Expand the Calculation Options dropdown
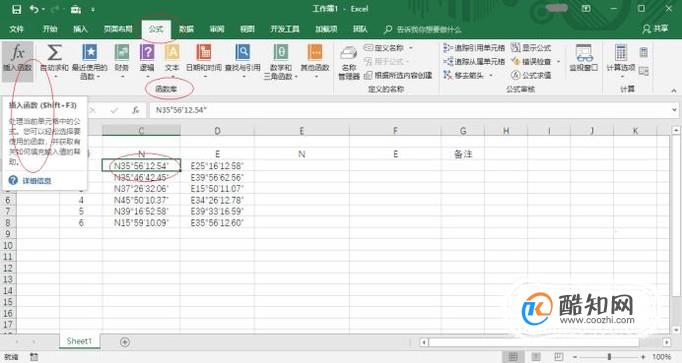The height and width of the screenshot is (363, 682). pyautogui.click(x=621, y=61)
